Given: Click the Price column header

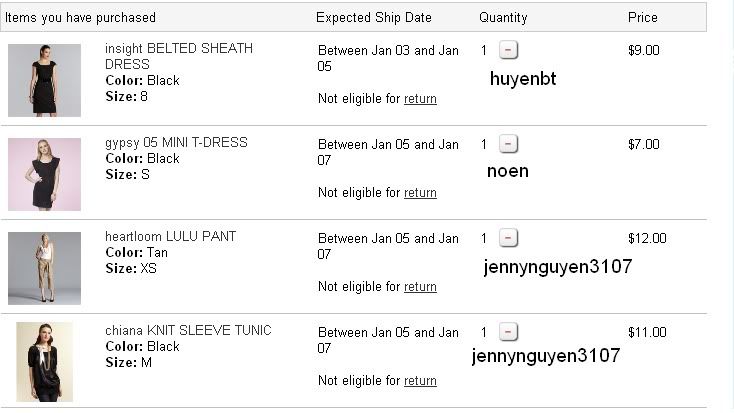Looking at the screenshot, I should [x=642, y=17].
